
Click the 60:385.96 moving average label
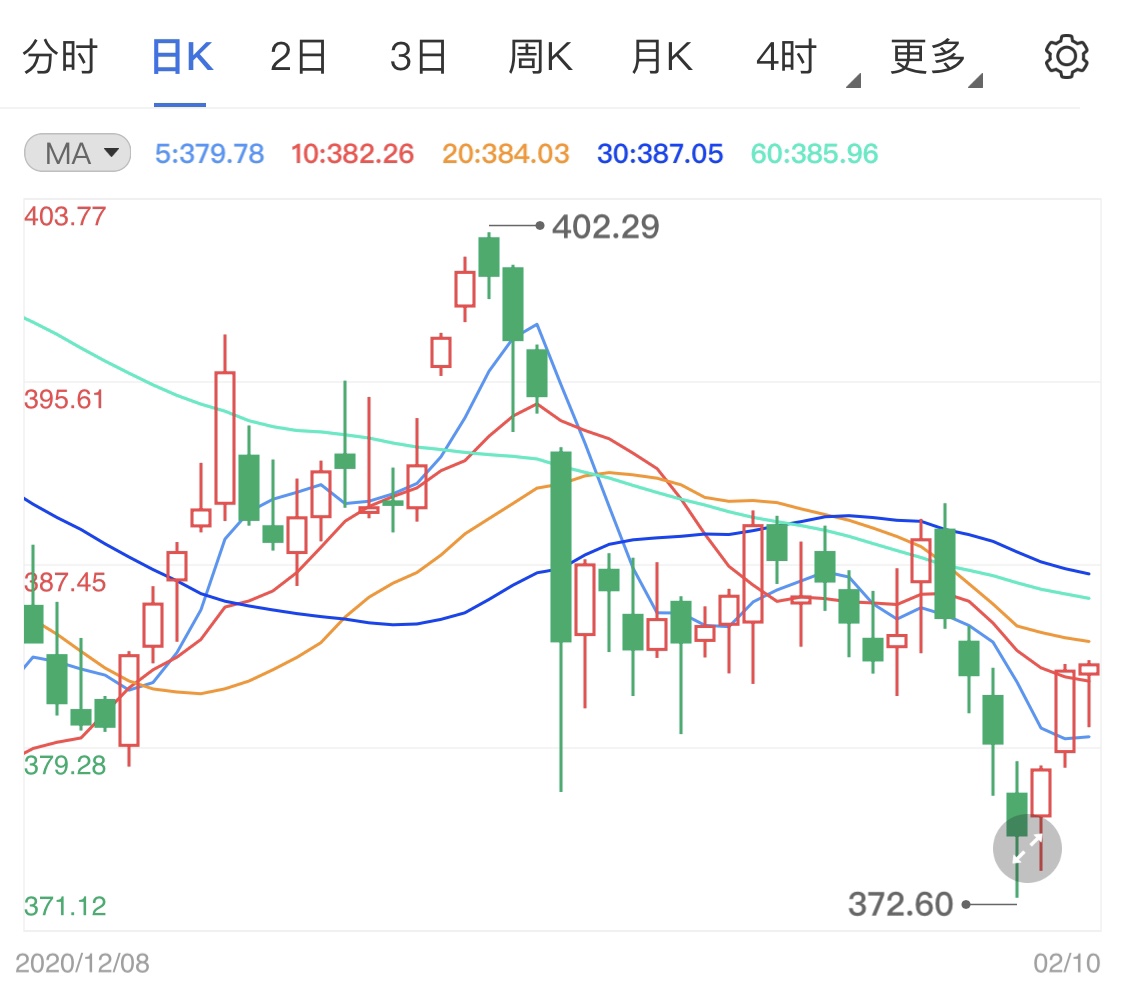click(x=813, y=152)
